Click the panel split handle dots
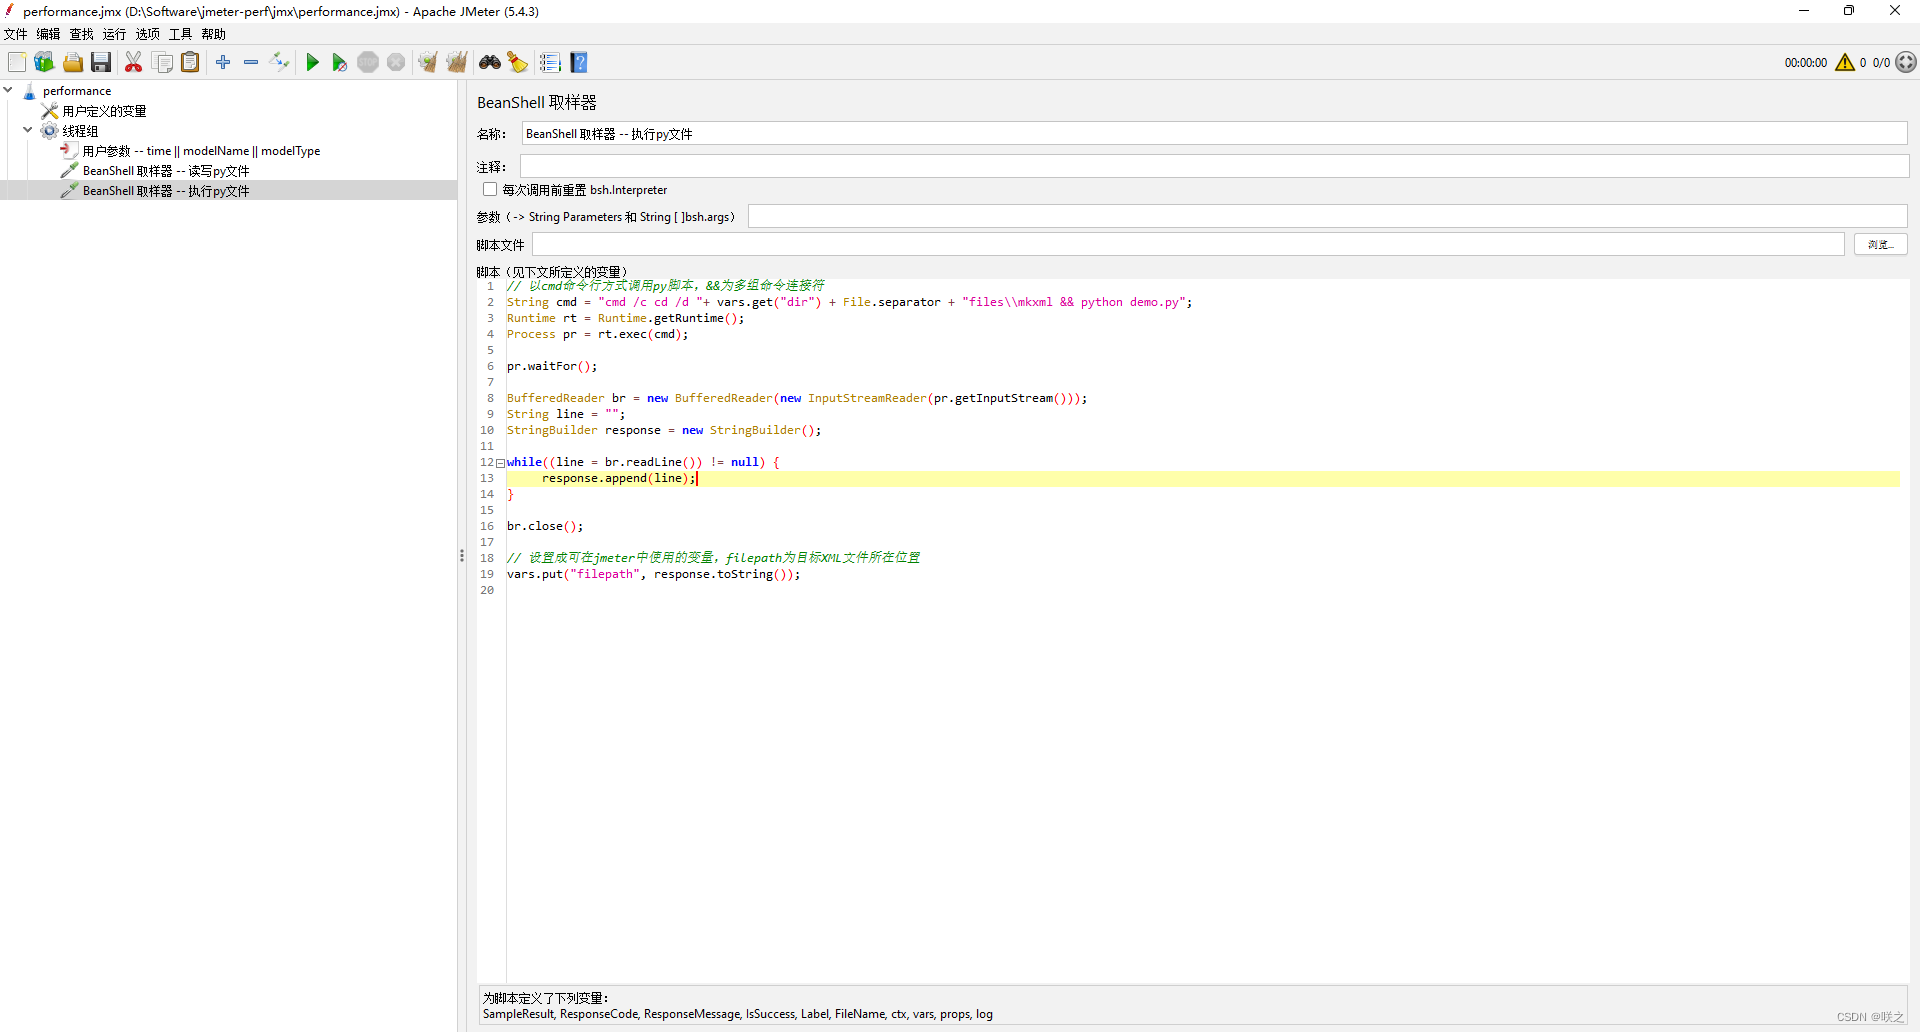 pos(462,555)
